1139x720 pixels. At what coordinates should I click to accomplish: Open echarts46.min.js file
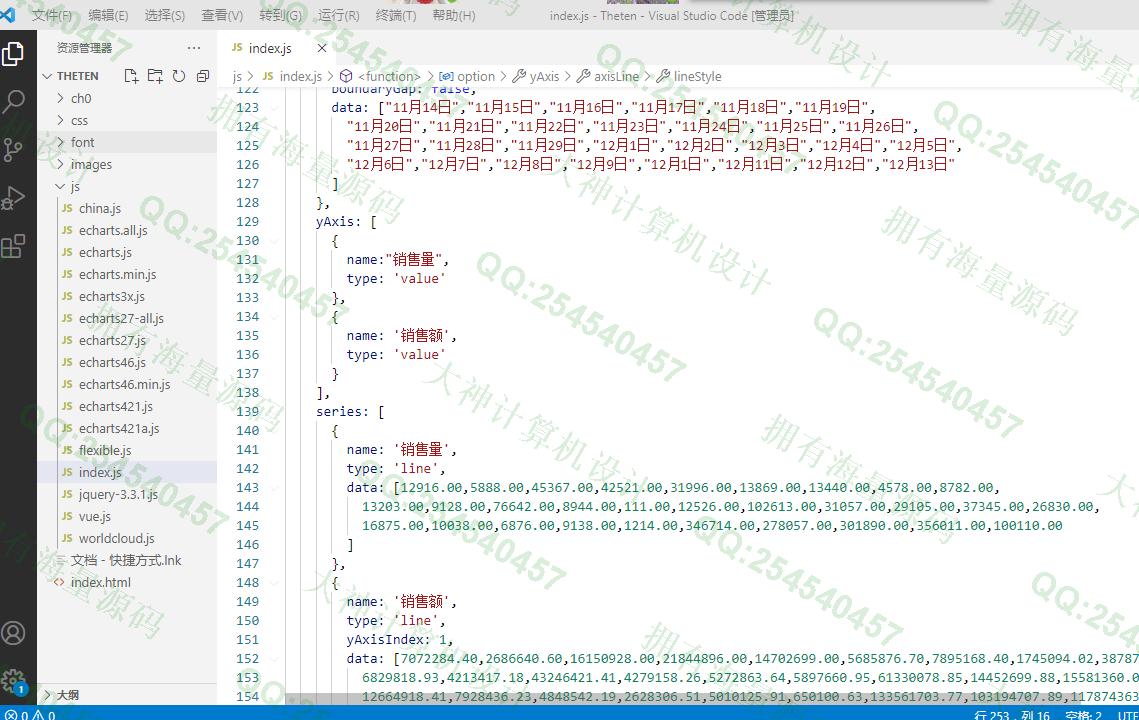coord(127,384)
